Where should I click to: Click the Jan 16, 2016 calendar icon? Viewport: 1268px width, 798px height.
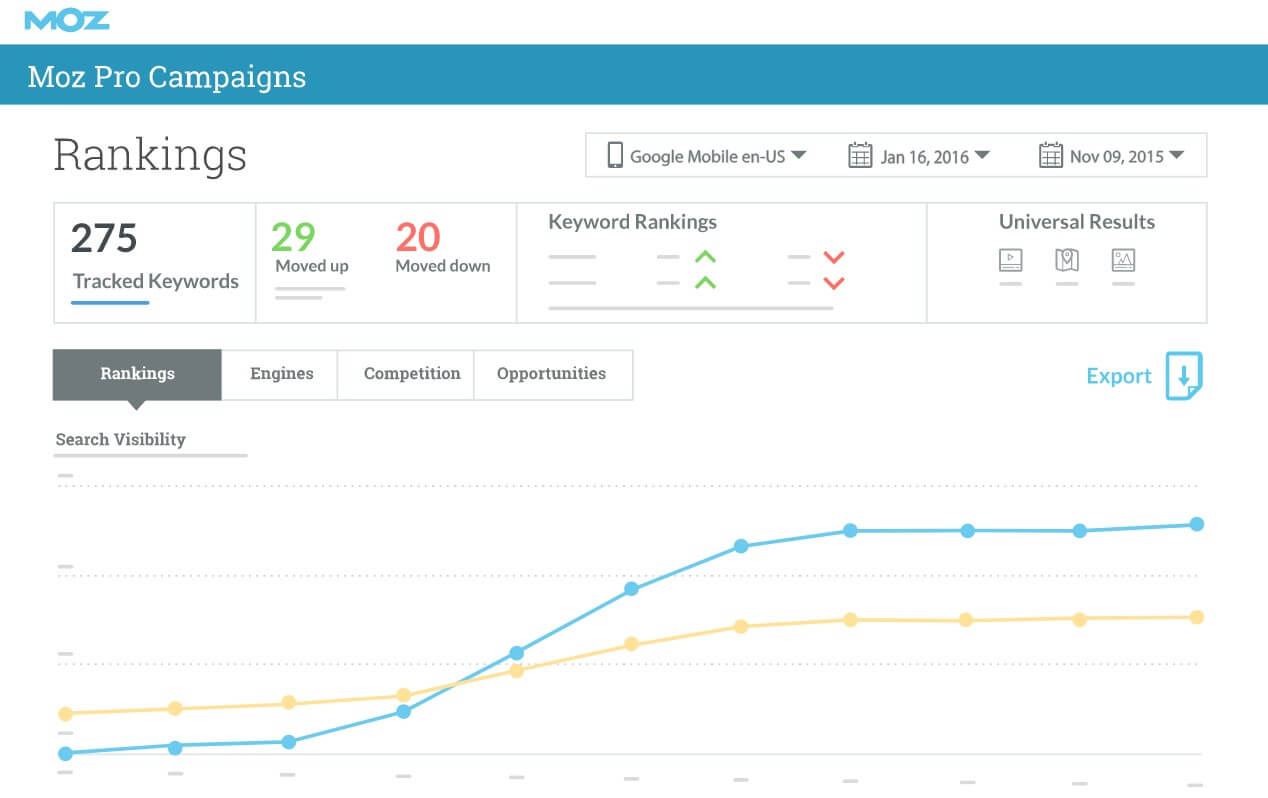pyautogui.click(x=859, y=156)
